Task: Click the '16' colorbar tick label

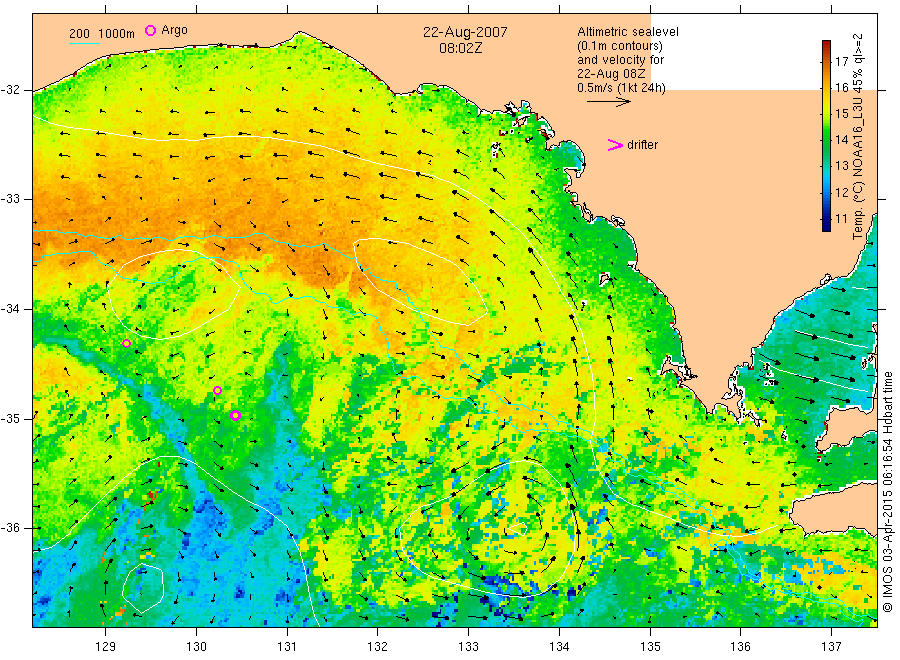Action: point(842,88)
